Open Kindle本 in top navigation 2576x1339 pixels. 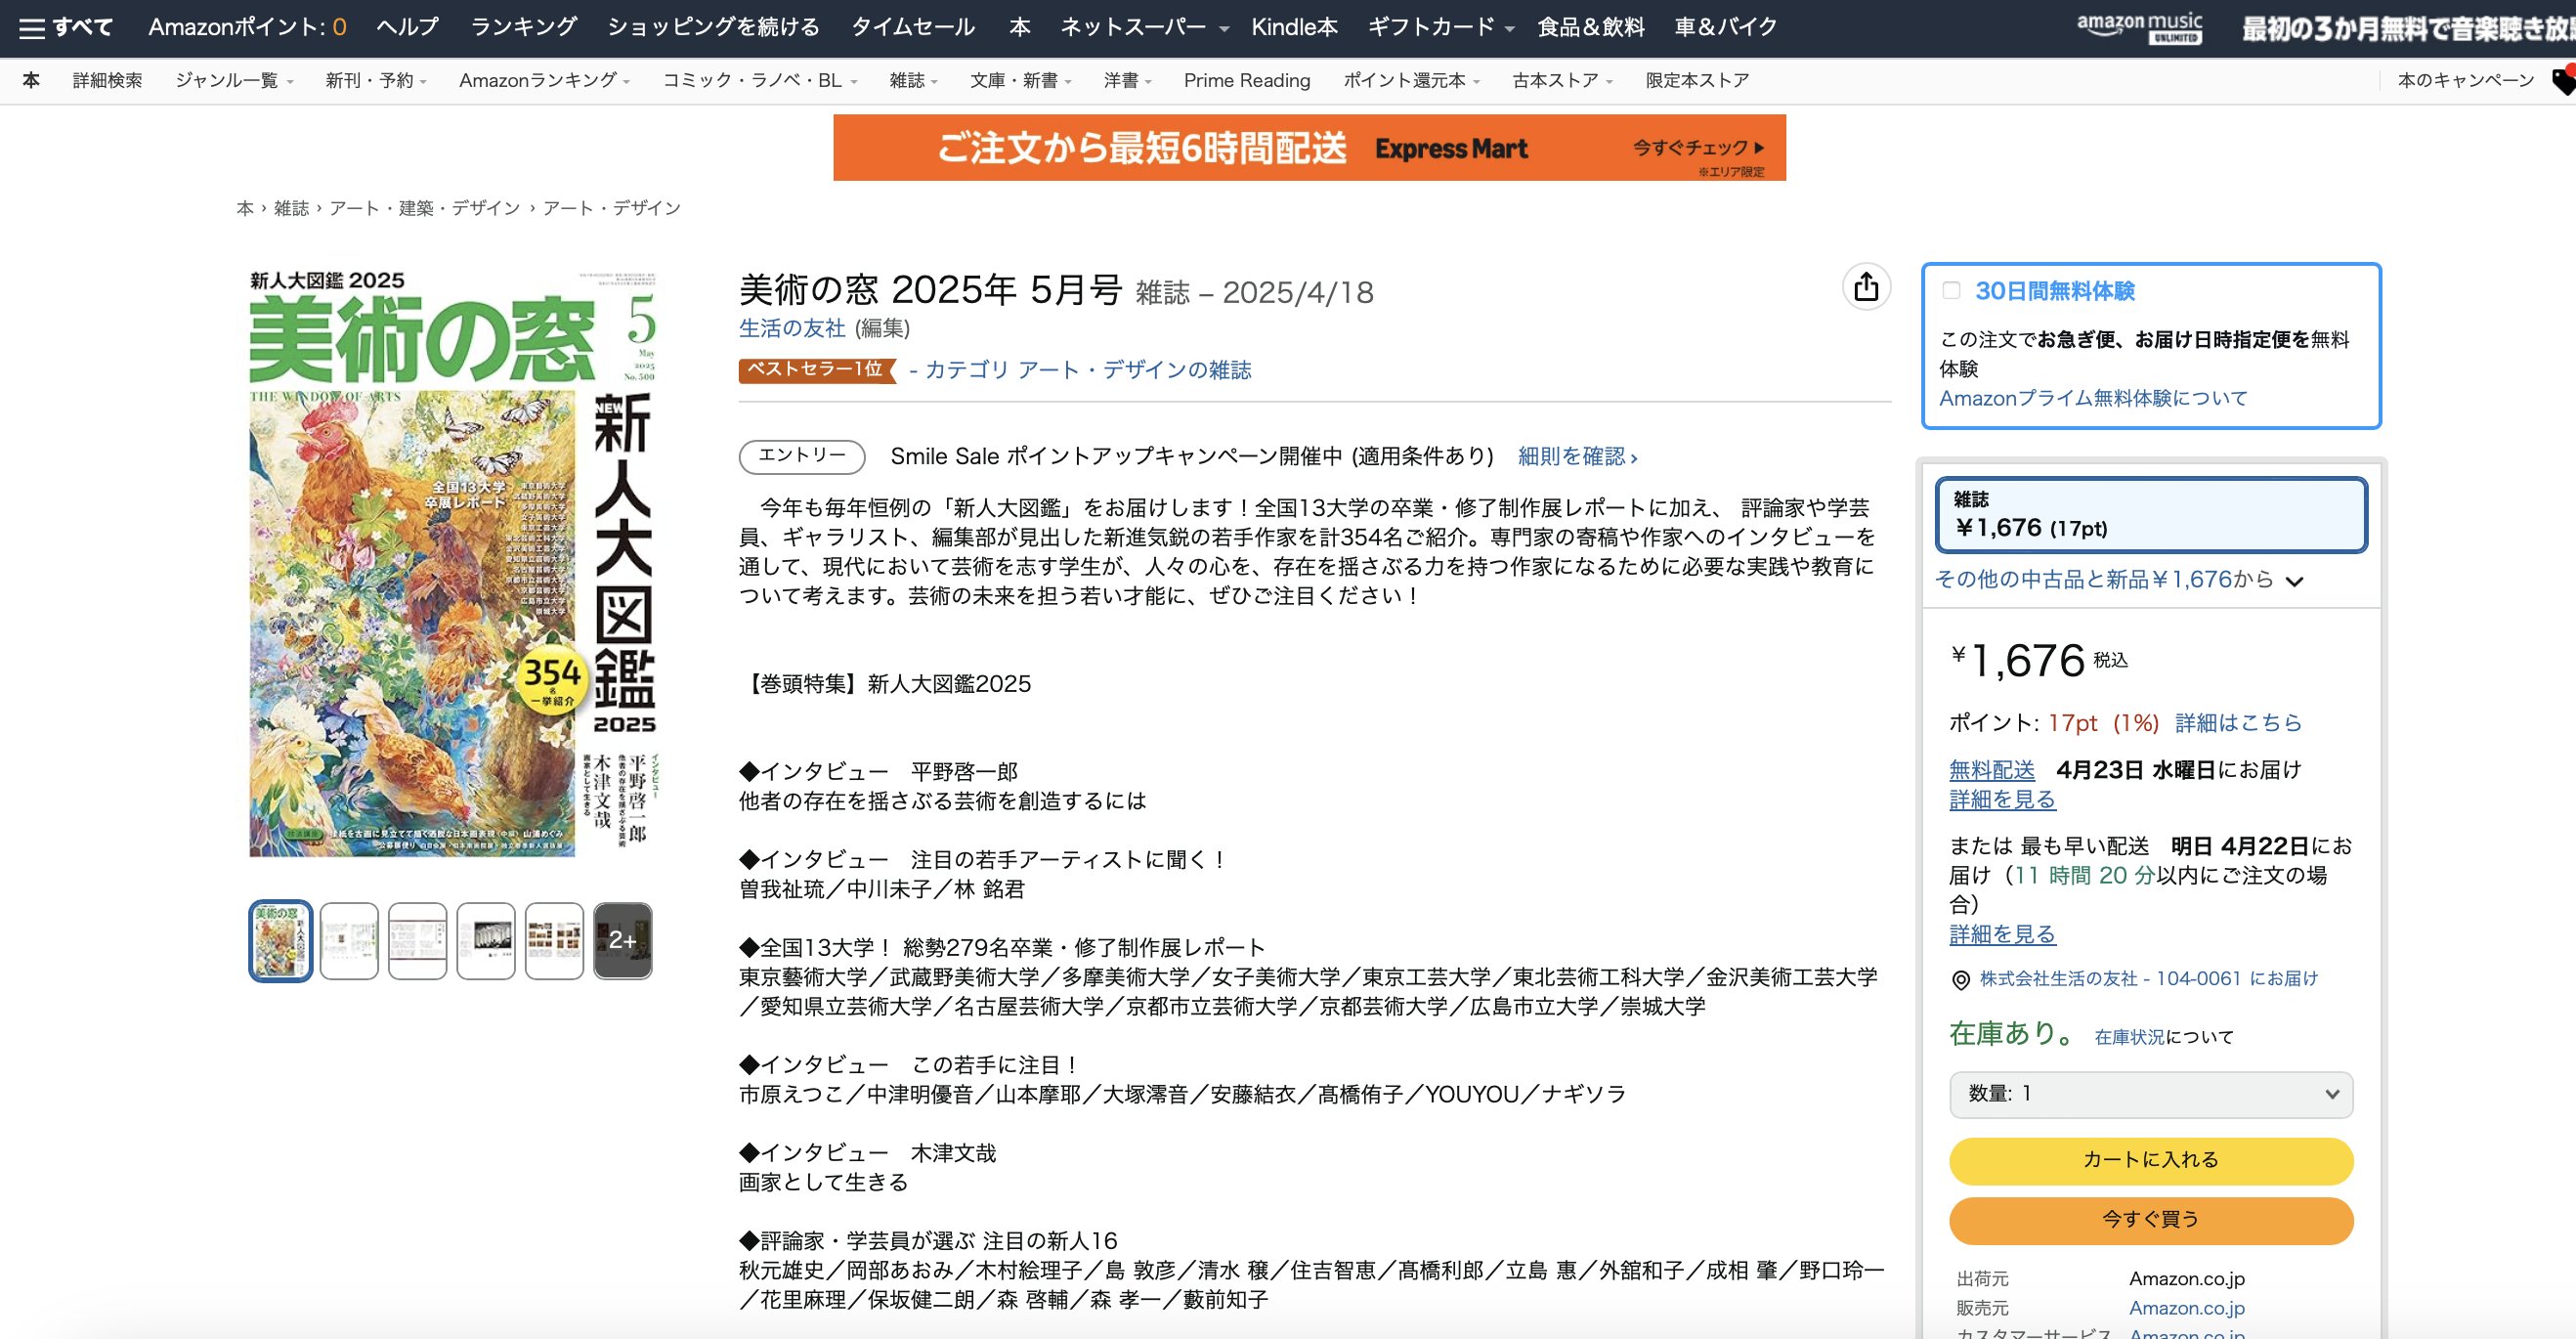click(x=1294, y=27)
